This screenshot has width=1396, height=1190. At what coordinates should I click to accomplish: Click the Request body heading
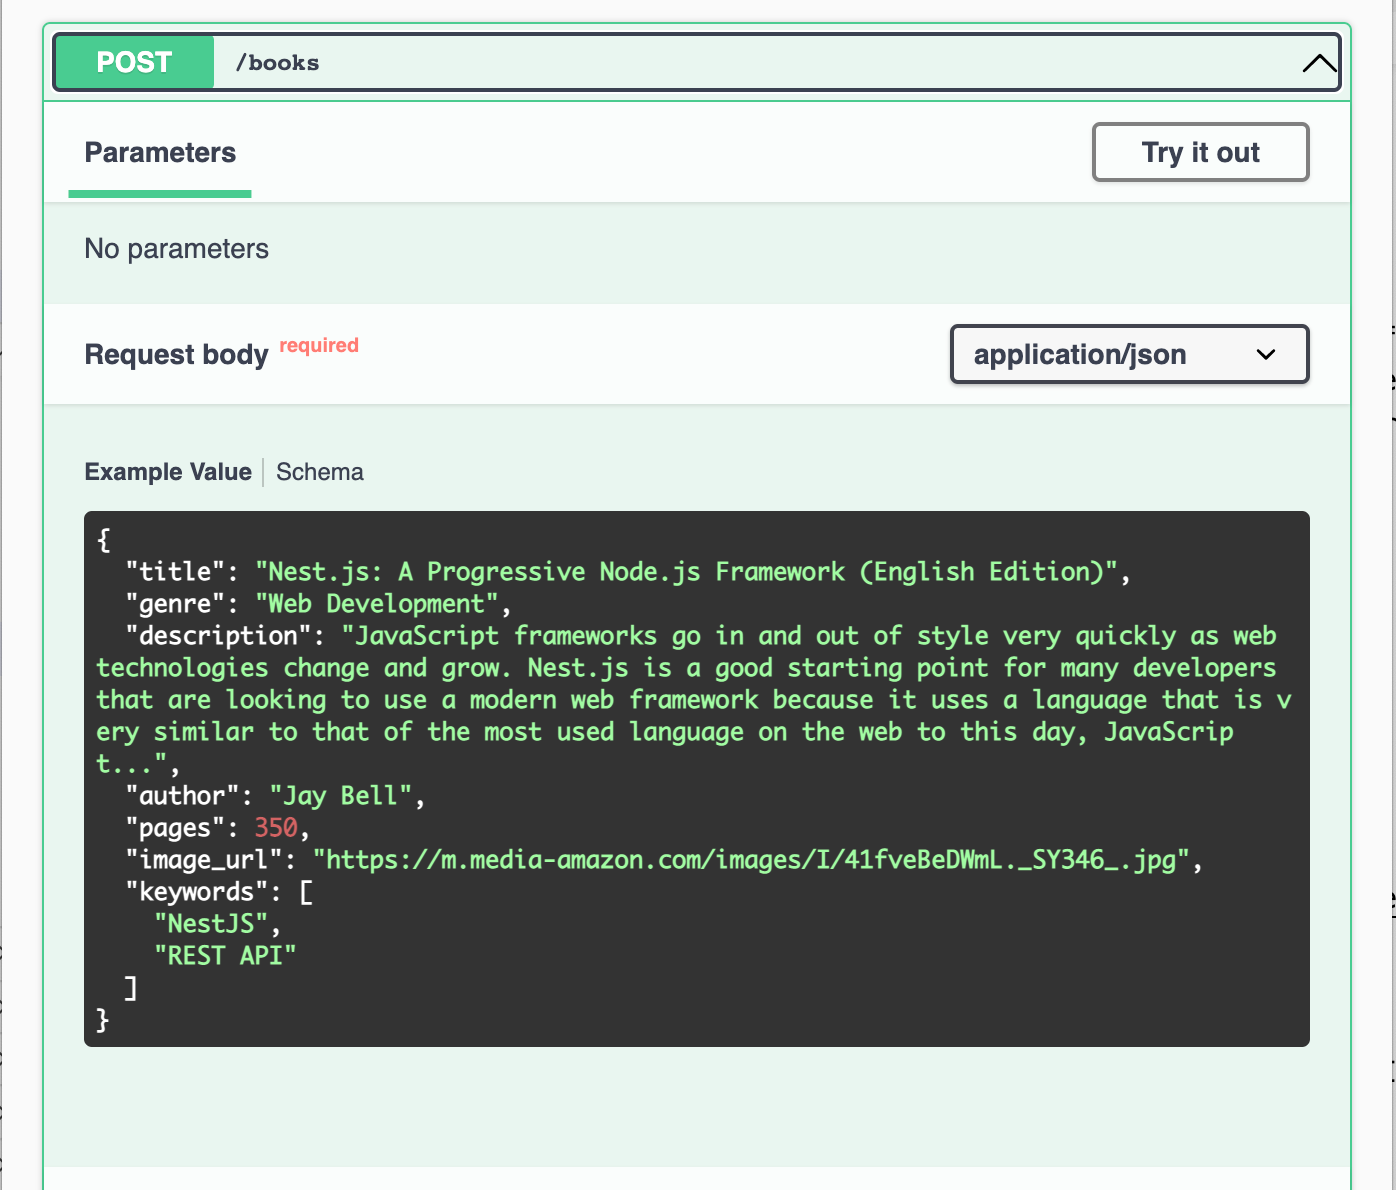click(177, 355)
